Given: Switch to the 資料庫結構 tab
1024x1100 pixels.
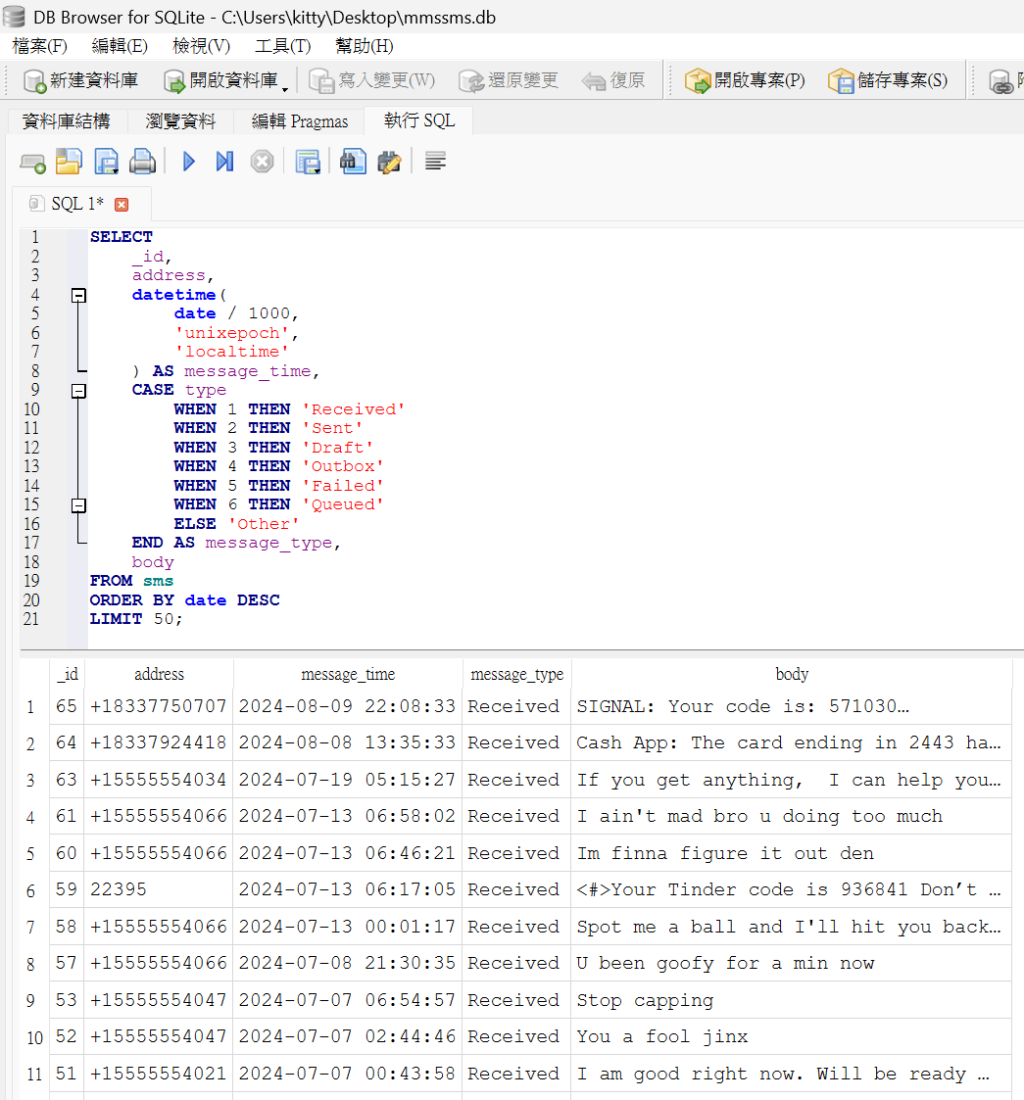Looking at the screenshot, I should point(67,121).
